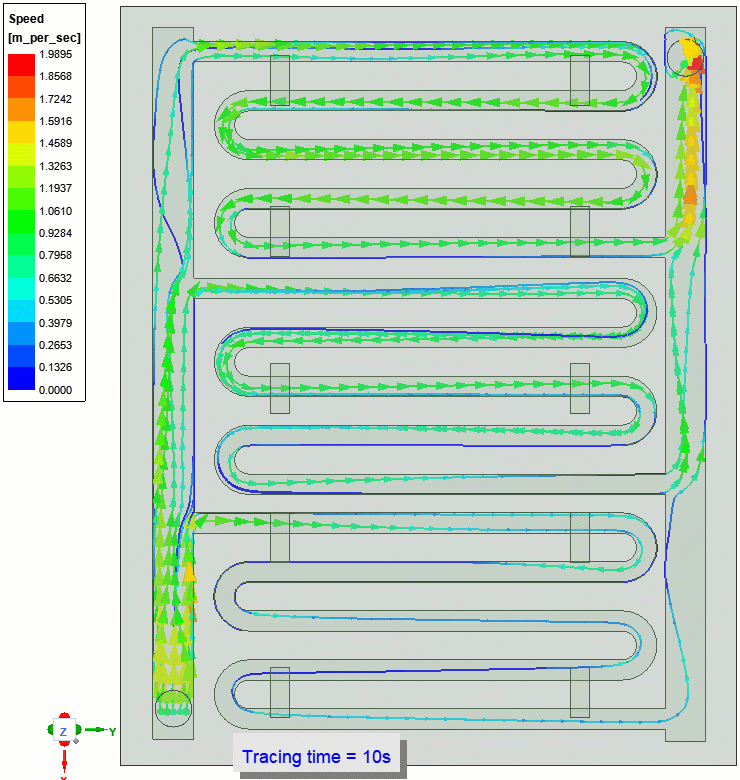The height and width of the screenshot is (780, 740).
Task: Select the cyan 0.5305 legend color band
Action: (21, 289)
